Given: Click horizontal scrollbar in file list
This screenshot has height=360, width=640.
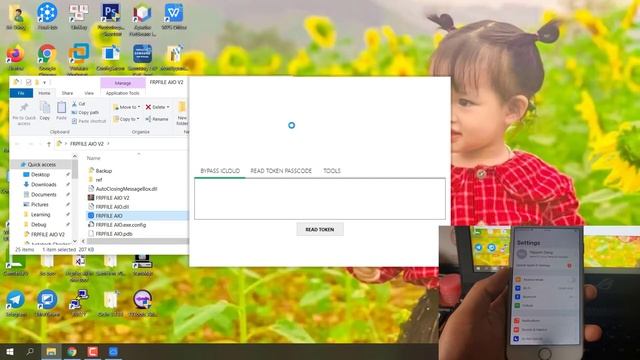Looking at the screenshot, I should click(137, 241).
